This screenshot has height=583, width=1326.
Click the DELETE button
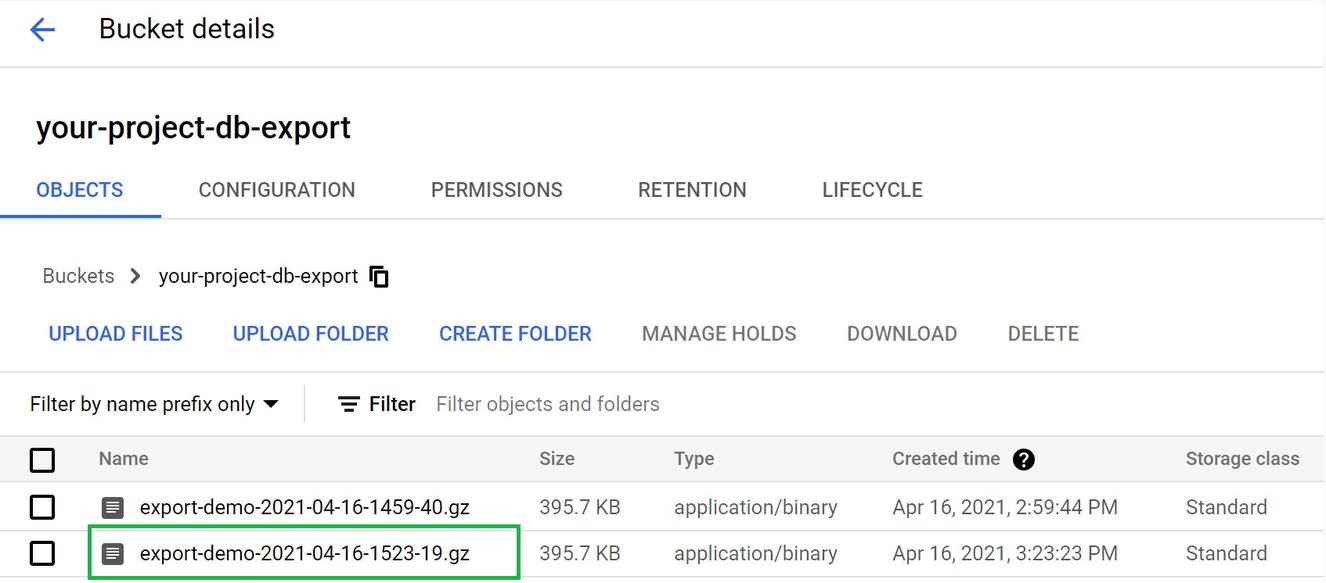1043,334
